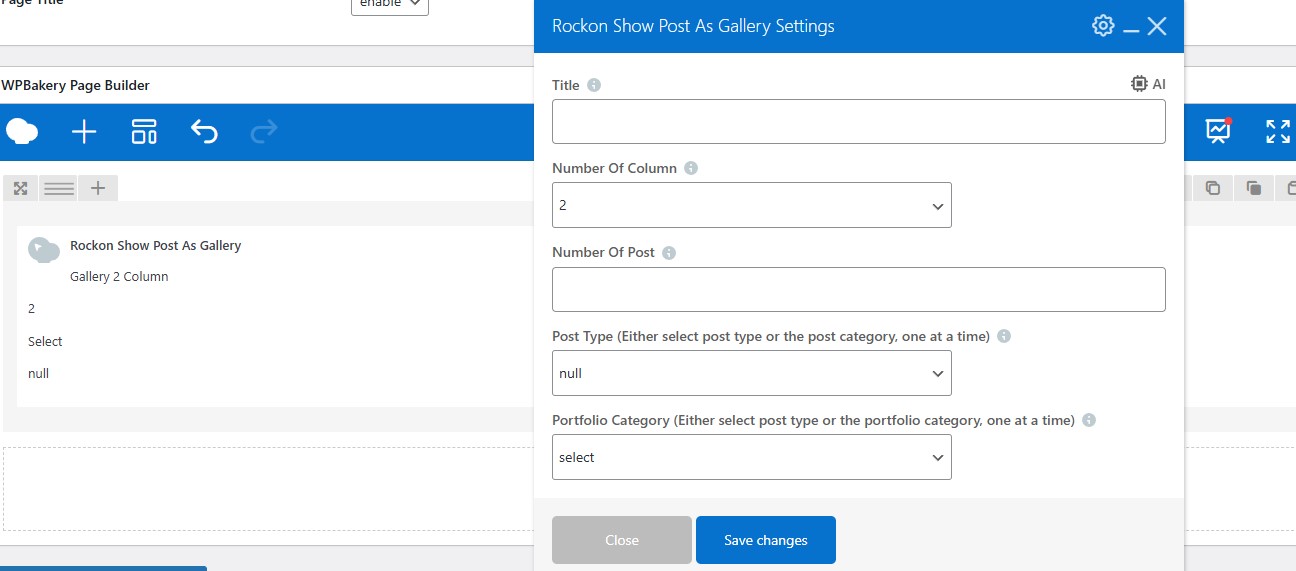
Task: Click the Title input field
Action: click(858, 121)
